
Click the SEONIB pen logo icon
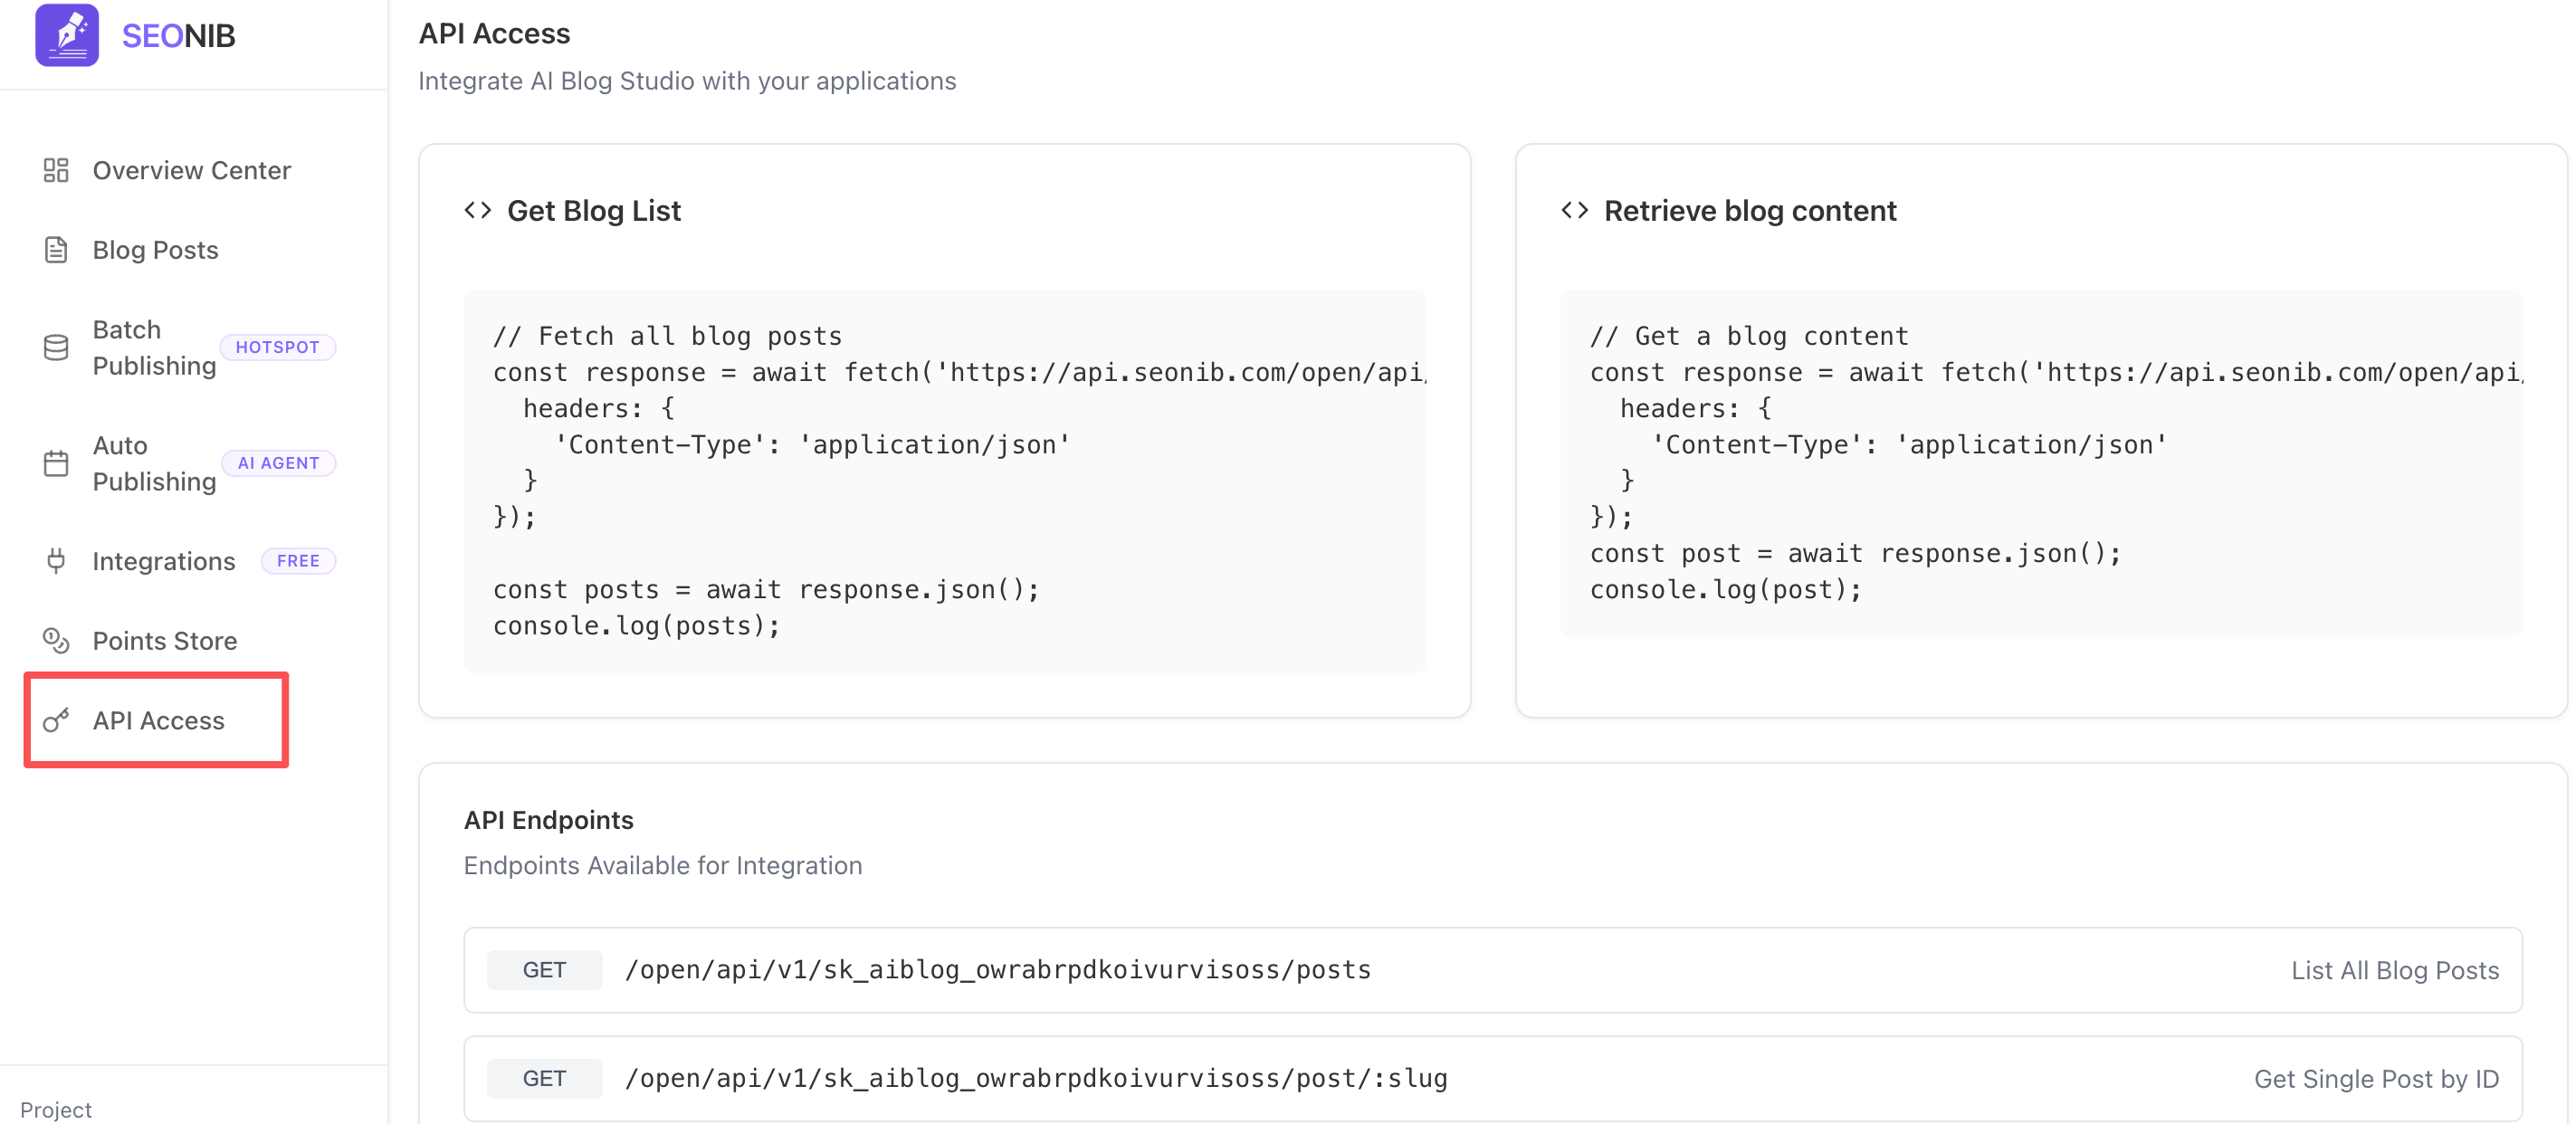(x=66, y=35)
